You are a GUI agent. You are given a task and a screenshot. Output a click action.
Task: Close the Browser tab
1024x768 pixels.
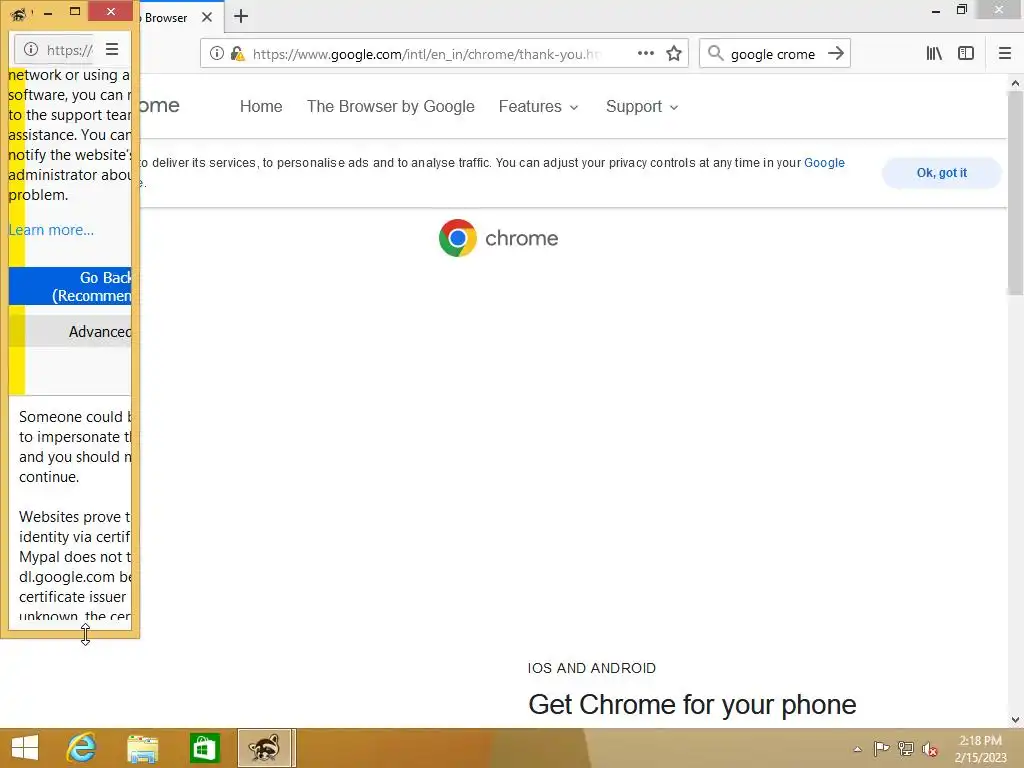point(207,17)
